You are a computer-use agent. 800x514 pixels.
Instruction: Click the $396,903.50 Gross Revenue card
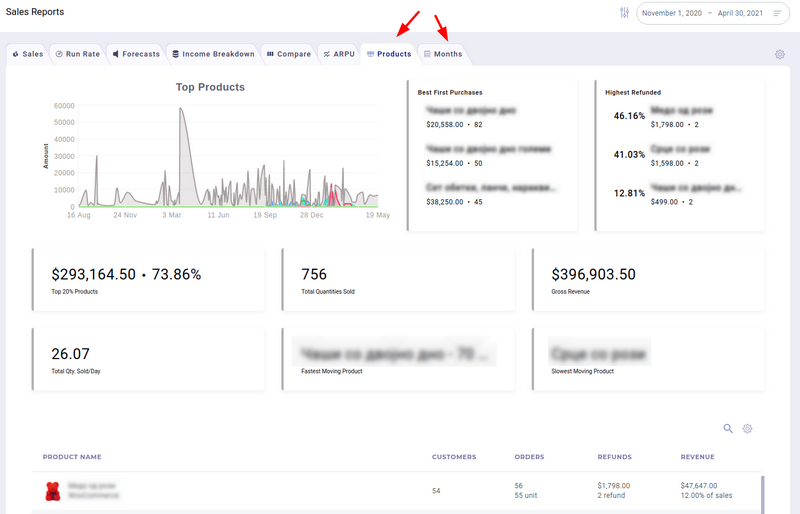click(648, 280)
